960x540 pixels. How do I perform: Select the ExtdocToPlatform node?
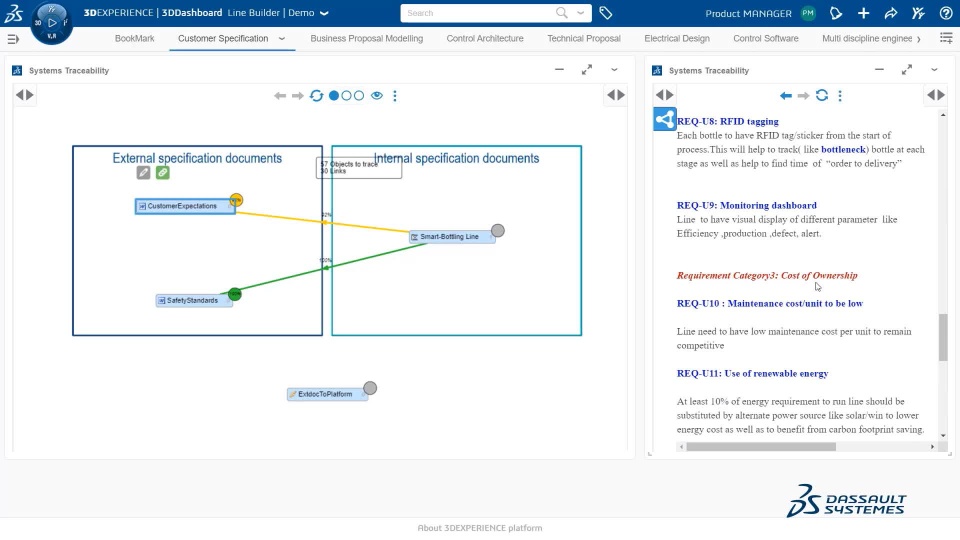(x=327, y=394)
